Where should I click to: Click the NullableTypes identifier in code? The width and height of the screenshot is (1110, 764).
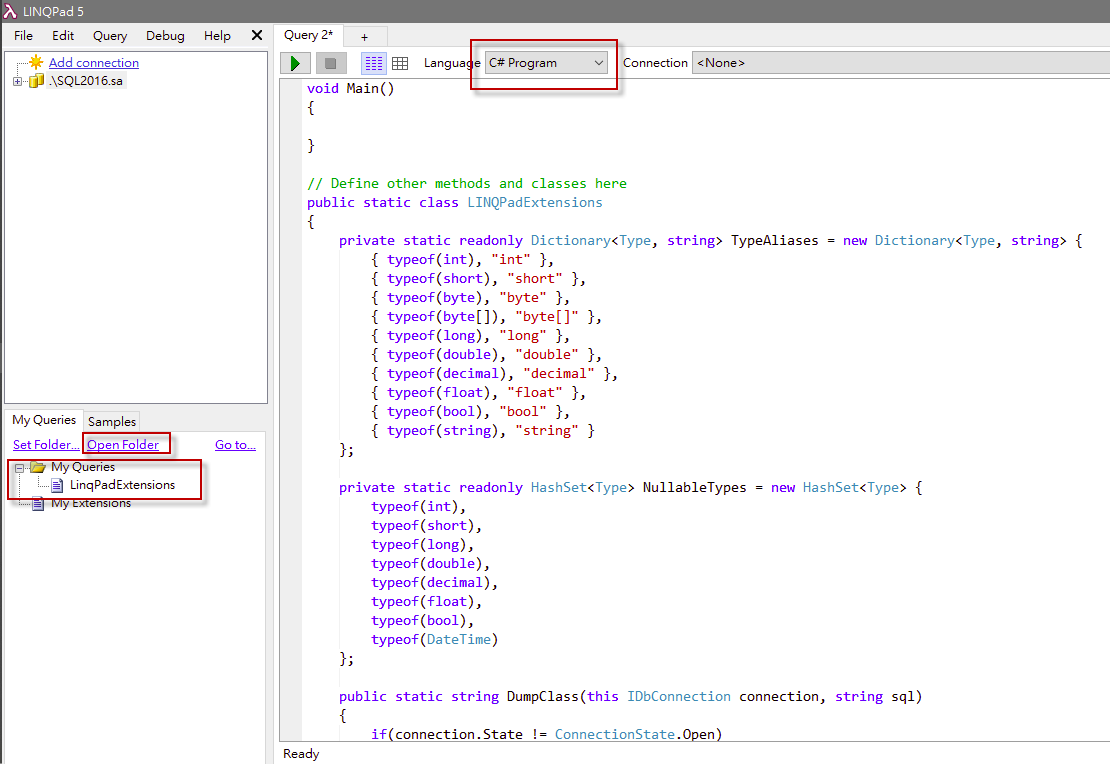[x=694, y=488]
